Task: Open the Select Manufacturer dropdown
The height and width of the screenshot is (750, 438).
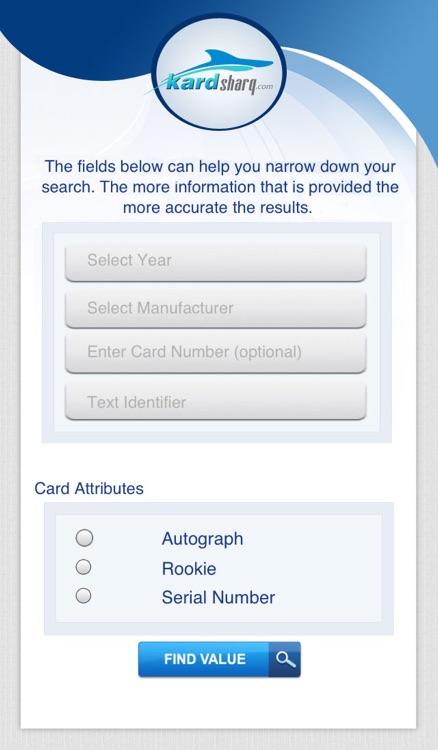Action: [x=216, y=309]
